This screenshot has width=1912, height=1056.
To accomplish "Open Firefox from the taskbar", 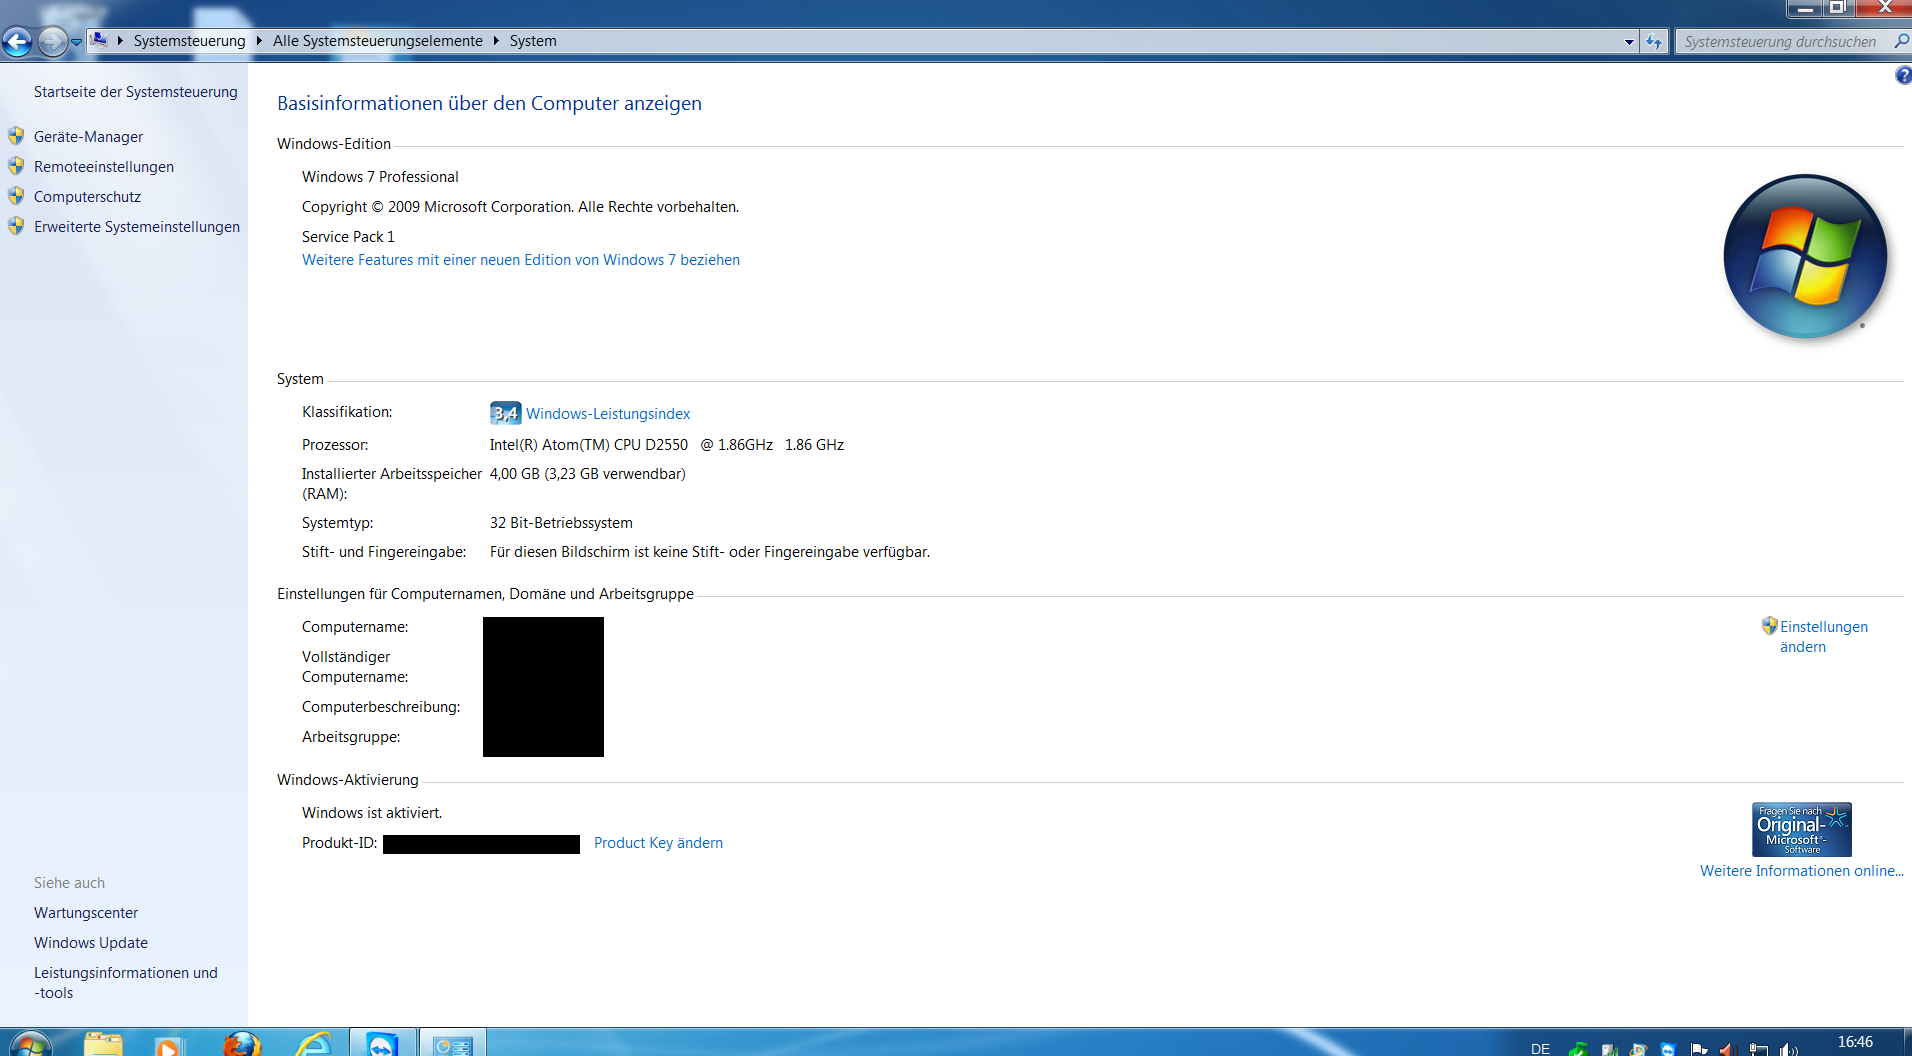I will click(x=241, y=1045).
